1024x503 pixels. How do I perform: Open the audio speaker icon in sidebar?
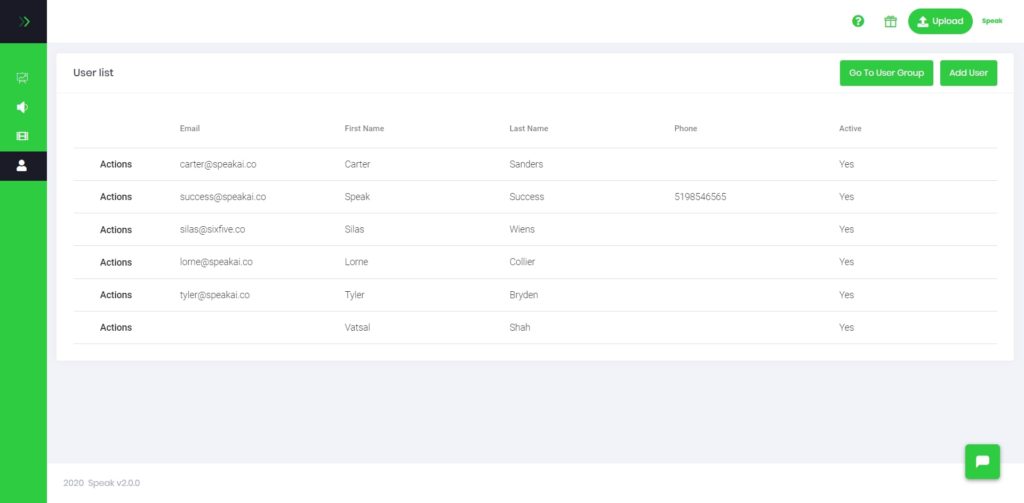(22, 107)
